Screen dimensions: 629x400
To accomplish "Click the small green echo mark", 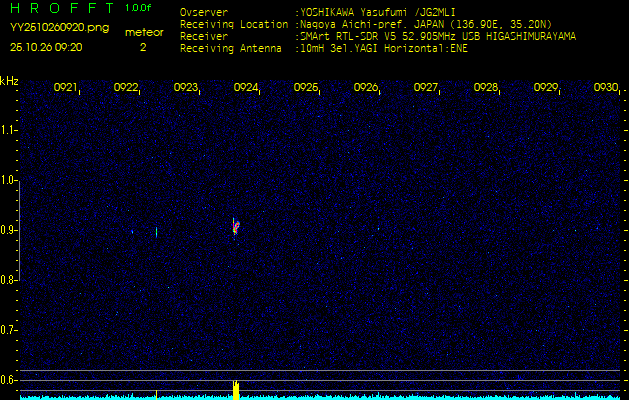I will [x=156, y=231].
